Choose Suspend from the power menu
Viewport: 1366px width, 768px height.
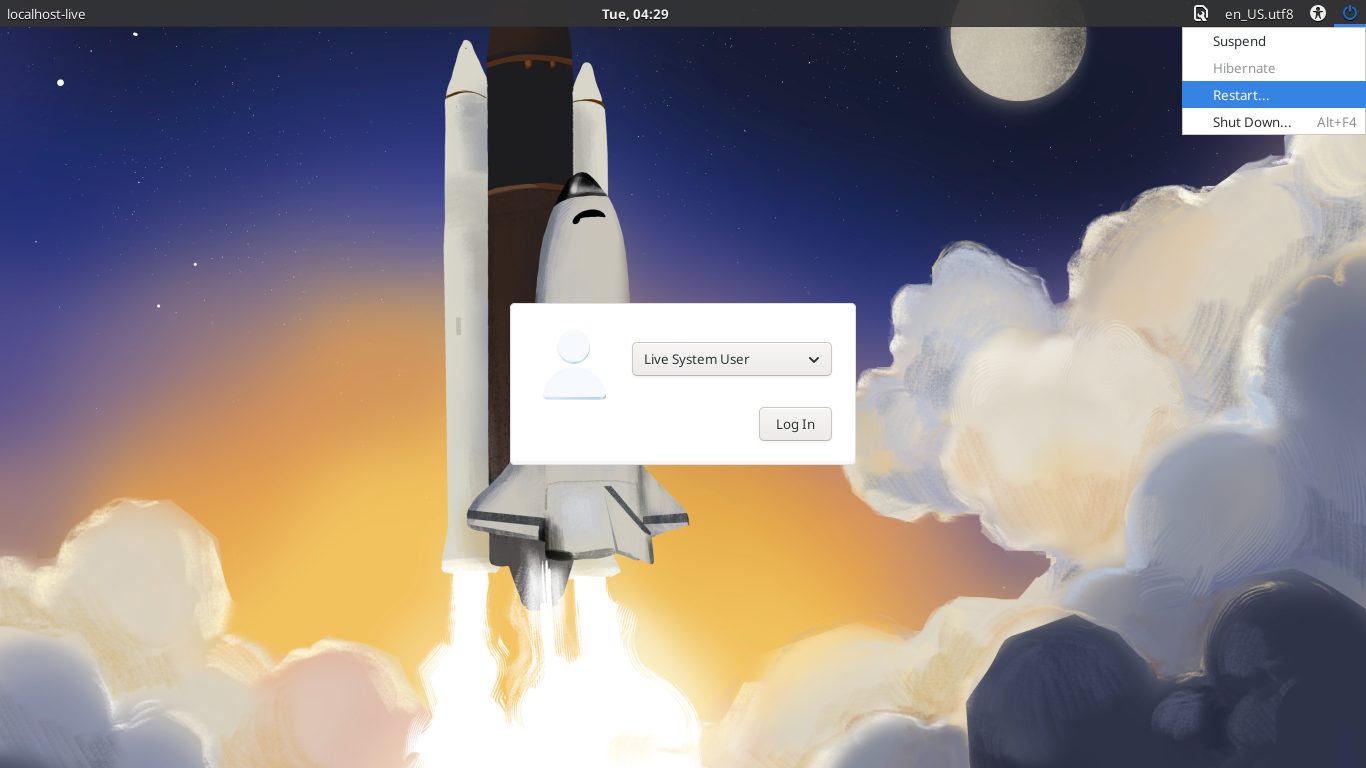[x=1274, y=41]
